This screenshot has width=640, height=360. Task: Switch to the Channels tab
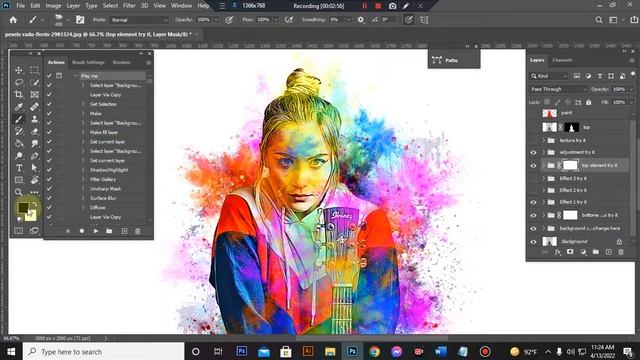(562, 60)
